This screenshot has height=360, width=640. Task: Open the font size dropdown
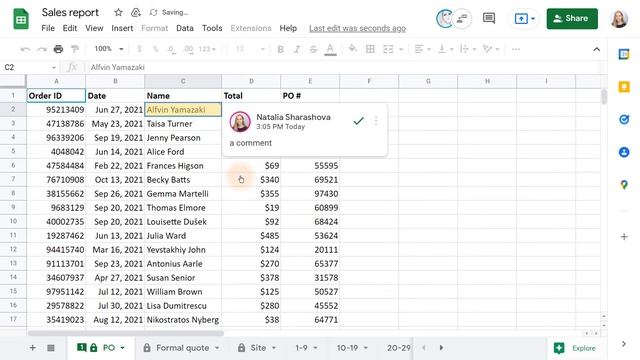(250, 49)
